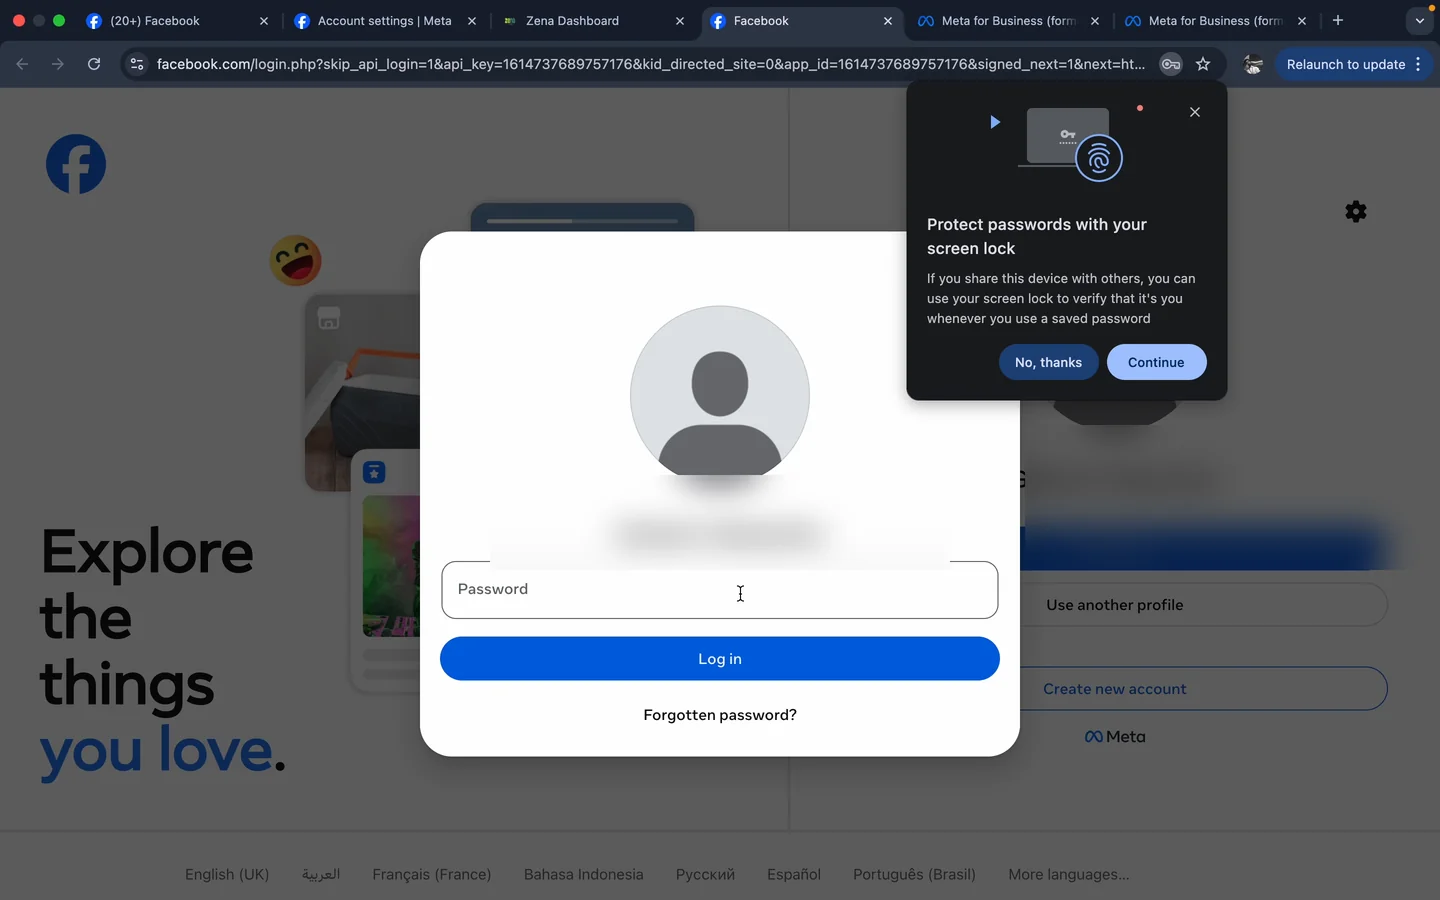This screenshot has width=1440, height=900.
Task: Open More languages… link
Action: pos(1069,874)
